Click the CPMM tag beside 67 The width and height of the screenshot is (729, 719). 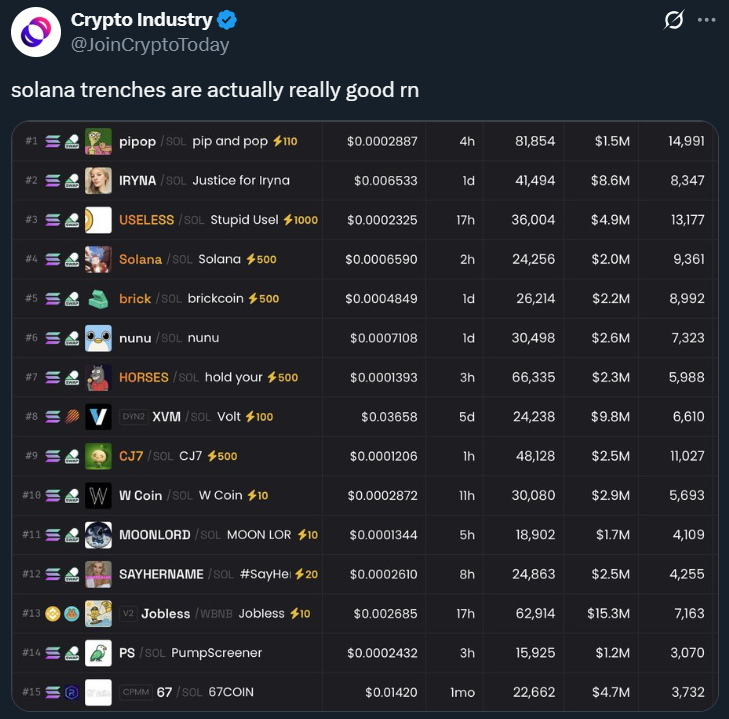coord(136,692)
